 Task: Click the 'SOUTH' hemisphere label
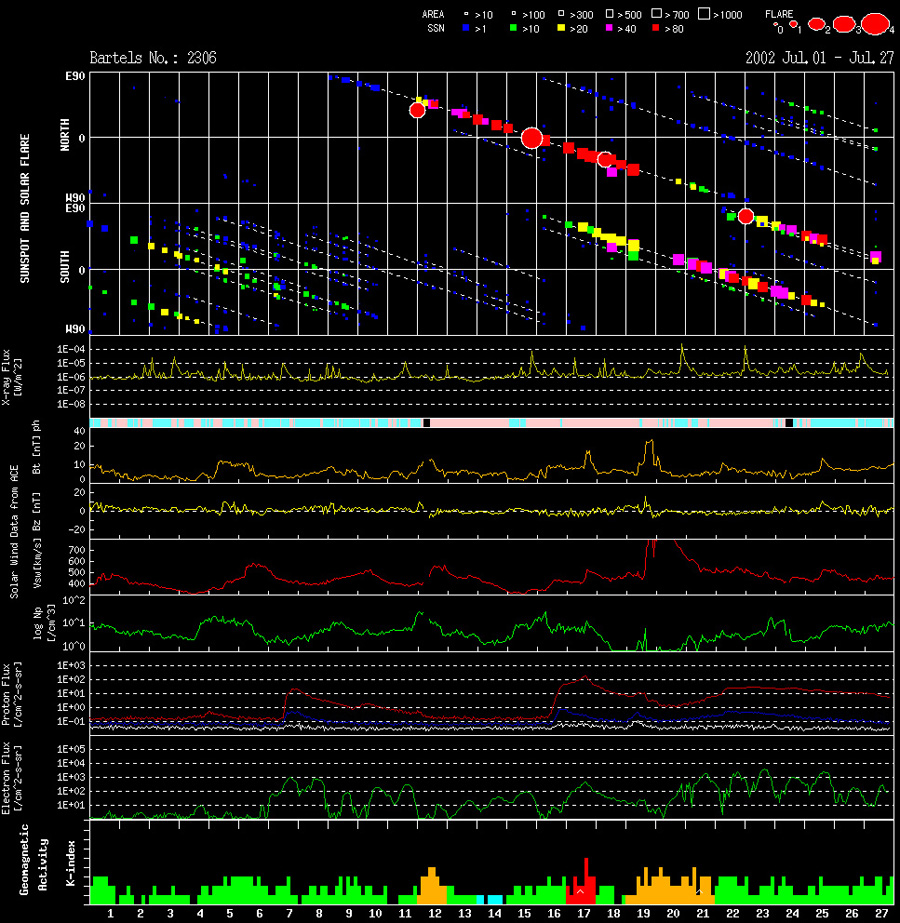click(65, 267)
